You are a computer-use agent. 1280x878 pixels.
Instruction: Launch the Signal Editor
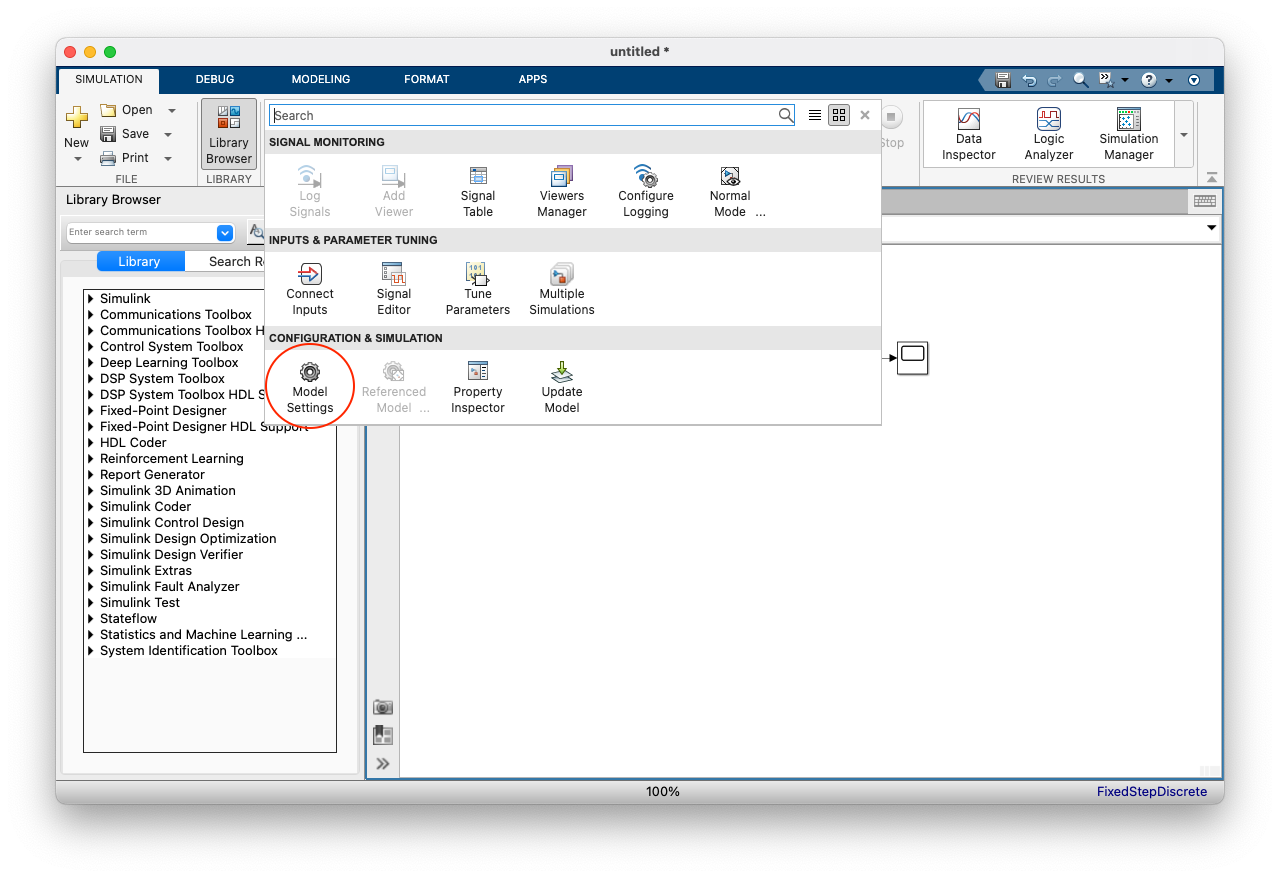394,290
